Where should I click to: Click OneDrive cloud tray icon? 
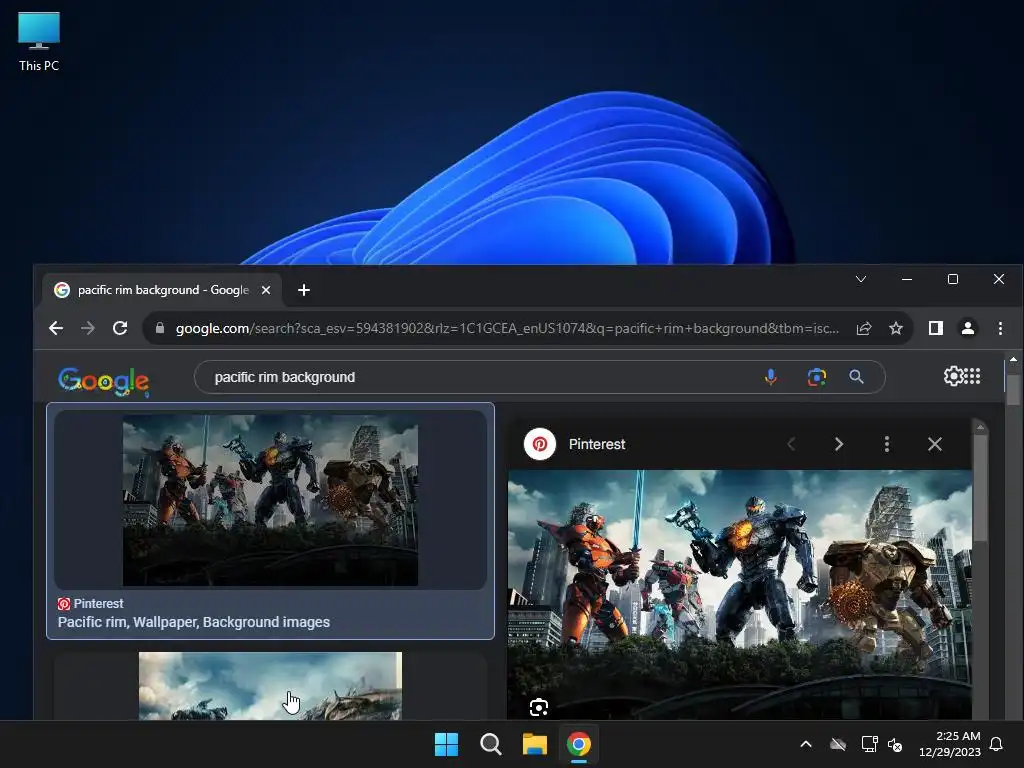pyautogui.click(x=838, y=744)
